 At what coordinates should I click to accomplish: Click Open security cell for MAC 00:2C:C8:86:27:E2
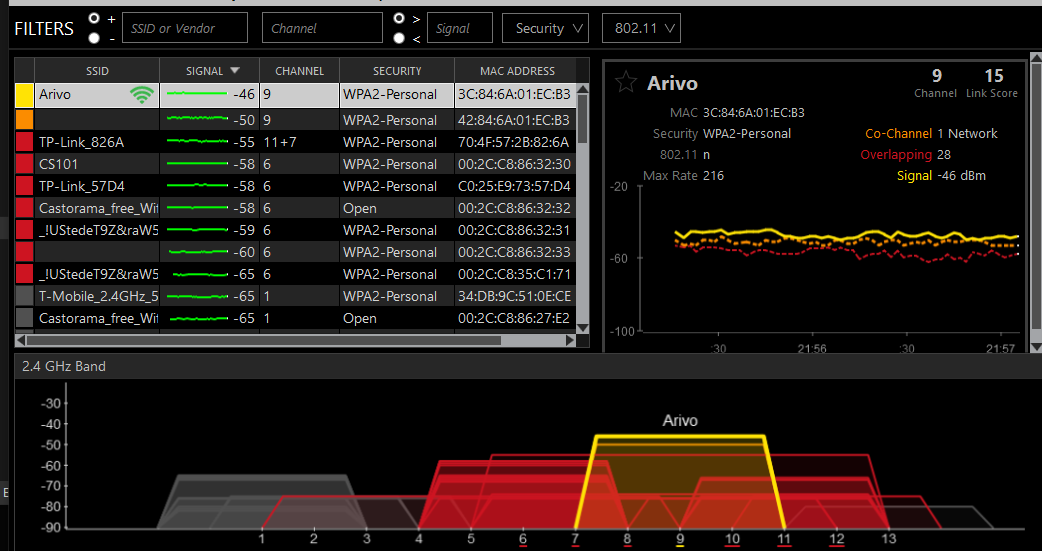[x=397, y=318]
